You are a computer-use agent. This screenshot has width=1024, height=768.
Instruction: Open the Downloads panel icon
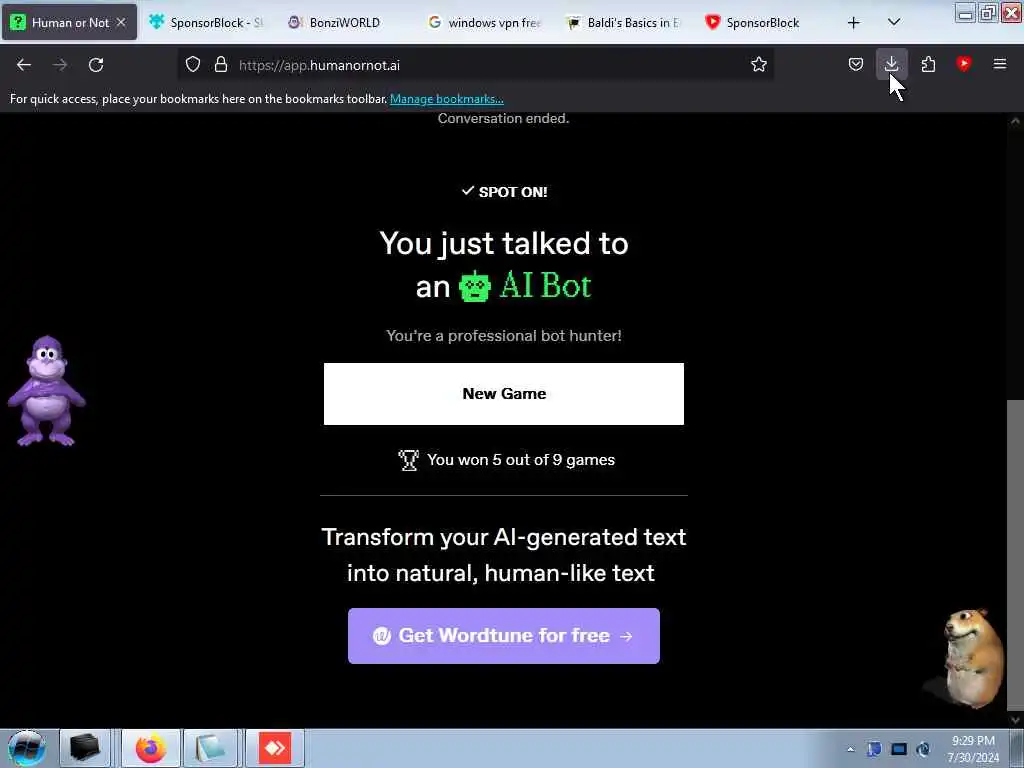coord(891,65)
